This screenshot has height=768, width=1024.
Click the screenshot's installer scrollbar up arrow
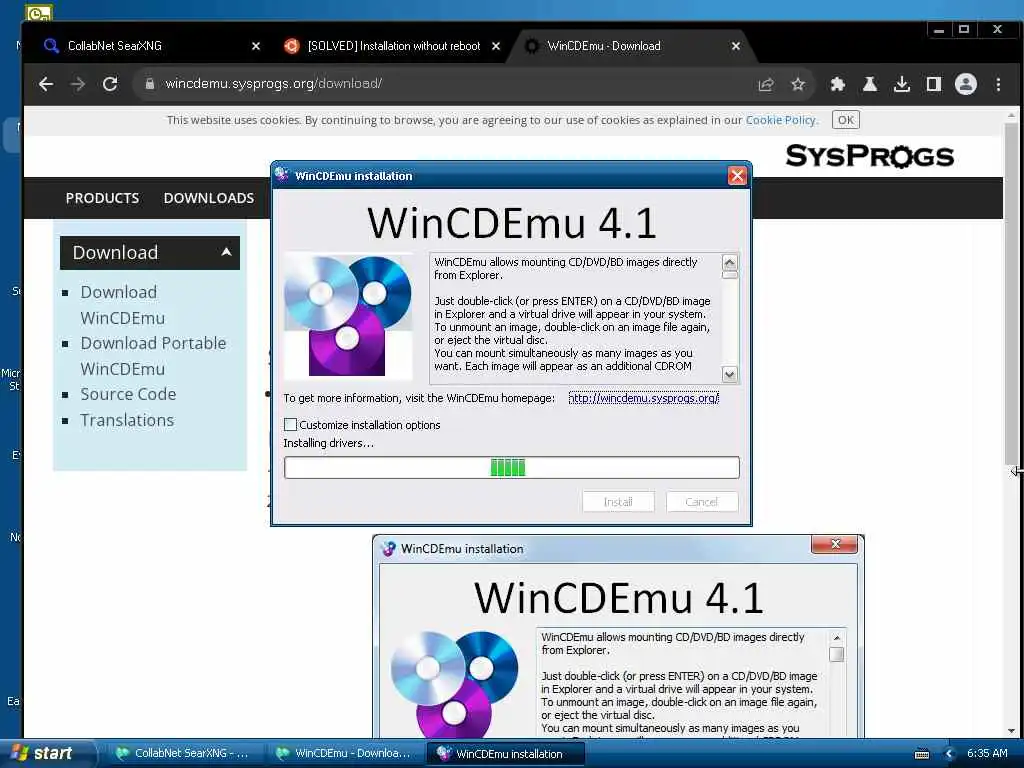837,637
